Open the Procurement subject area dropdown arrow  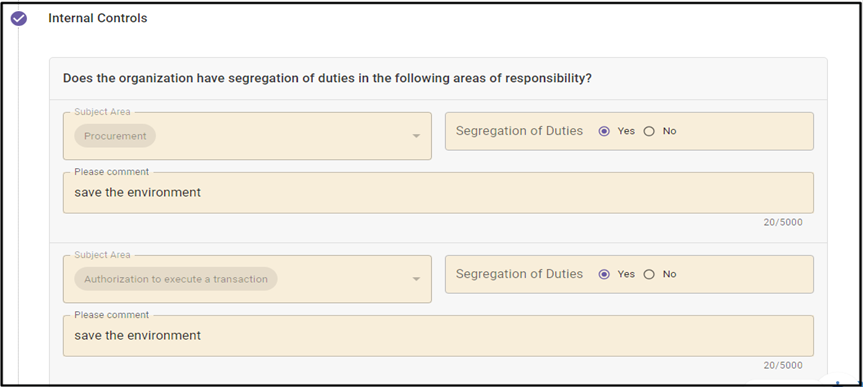[x=416, y=136]
